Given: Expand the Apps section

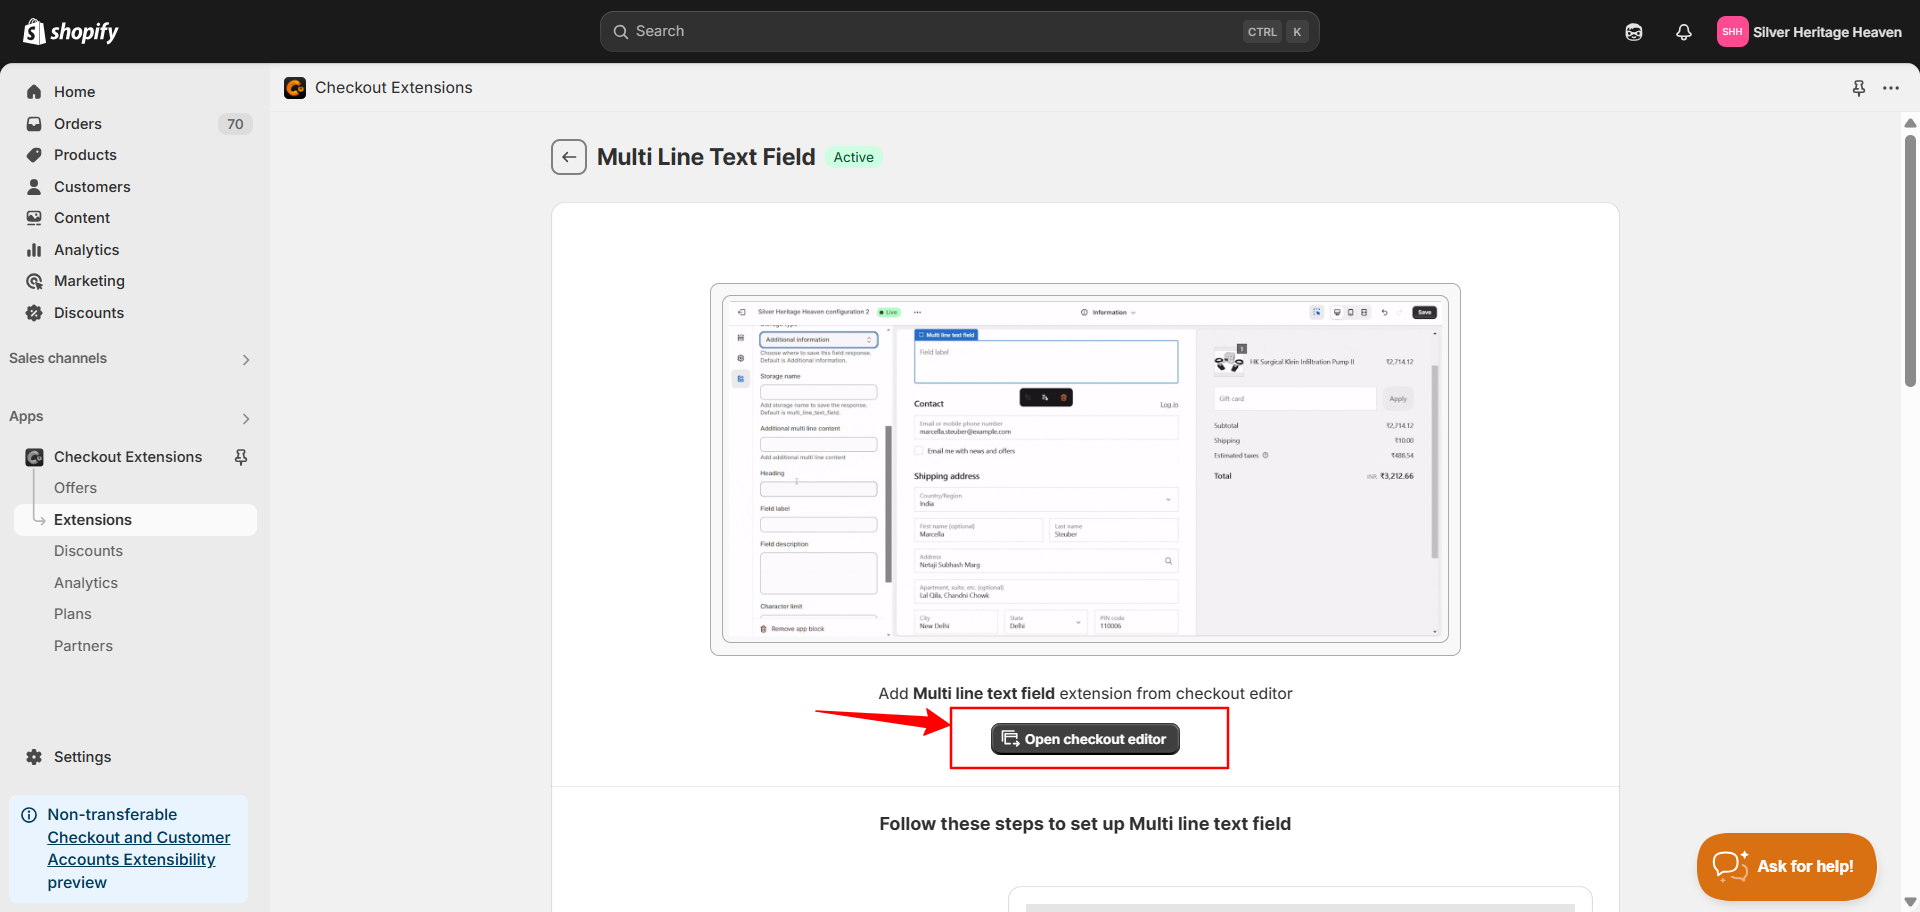Looking at the screenshot, I should (x=246, y=418).
